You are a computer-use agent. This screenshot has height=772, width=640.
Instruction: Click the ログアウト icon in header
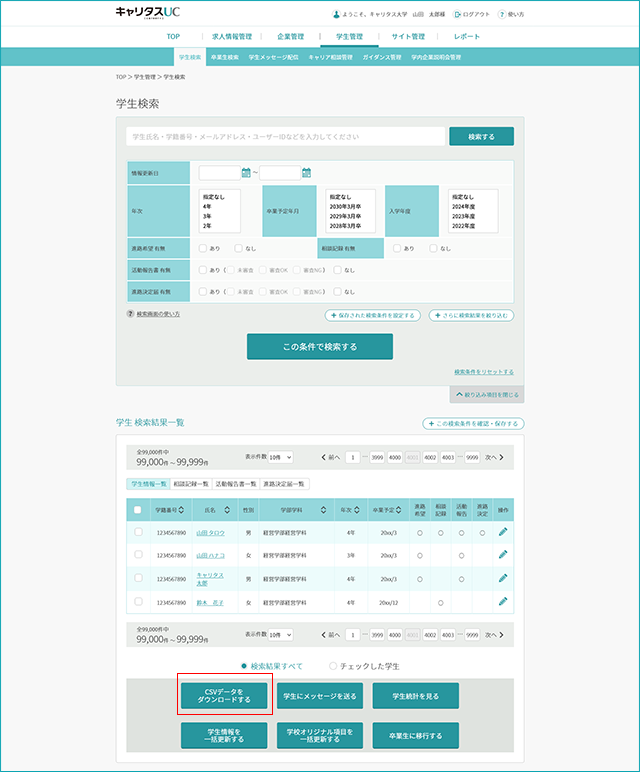457,14
